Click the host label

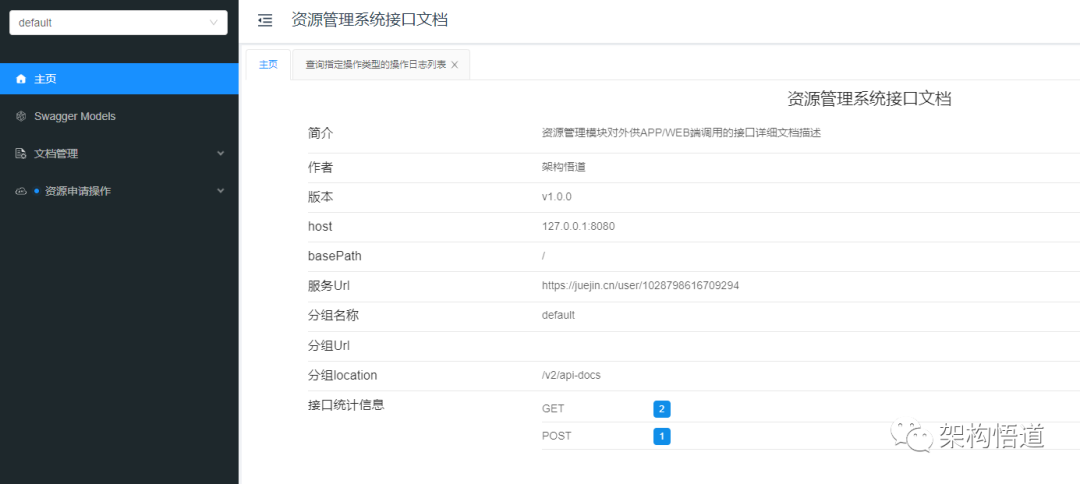tap(320, 226)
